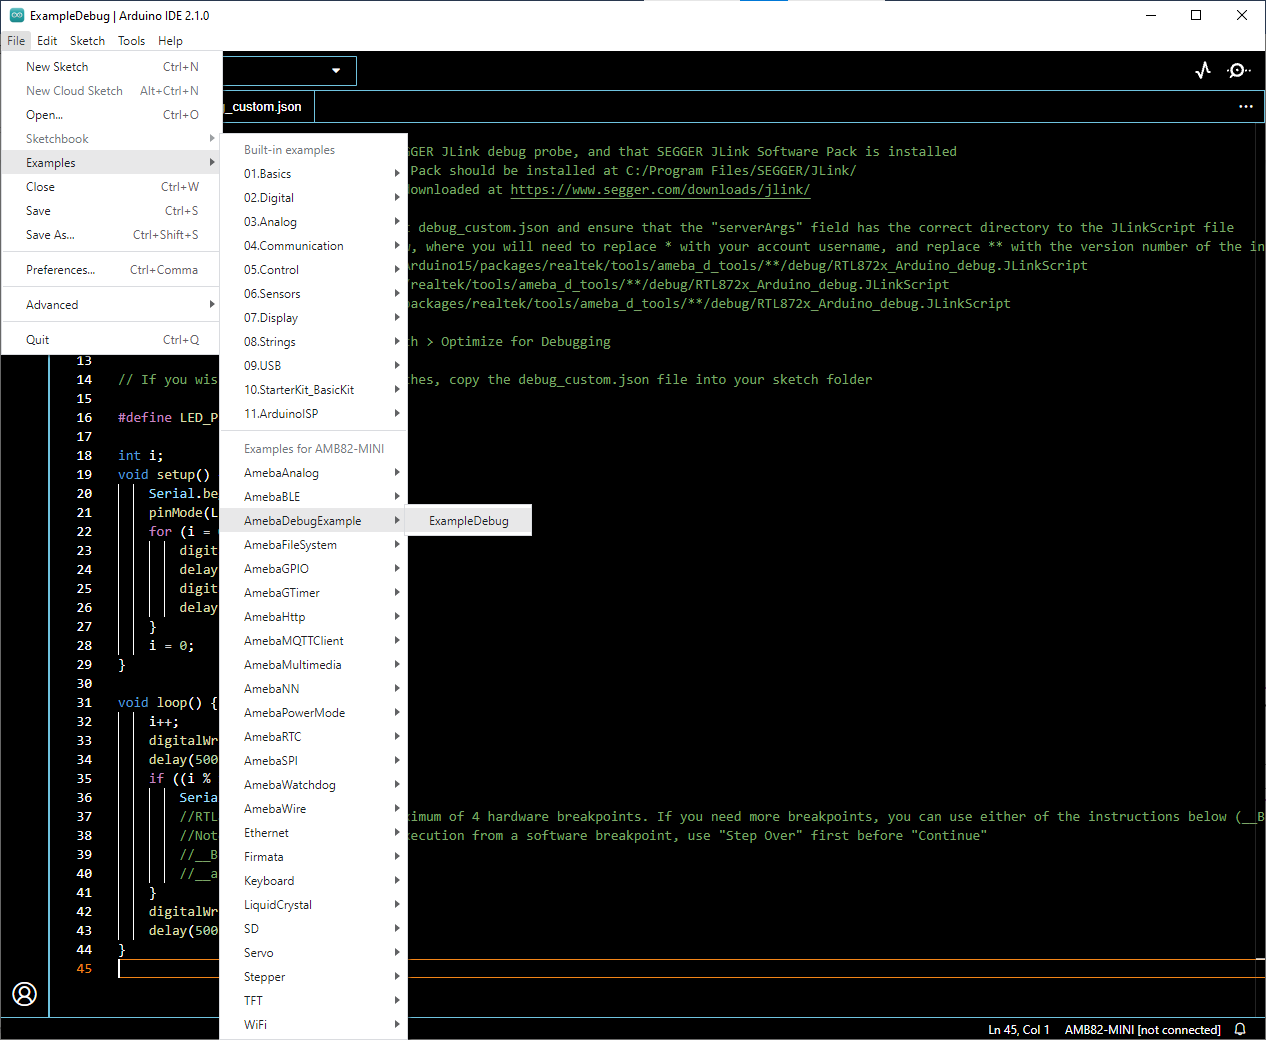1266x1040 pixels.
Task: Select the Examples menu entry
Action: (111, 163)
